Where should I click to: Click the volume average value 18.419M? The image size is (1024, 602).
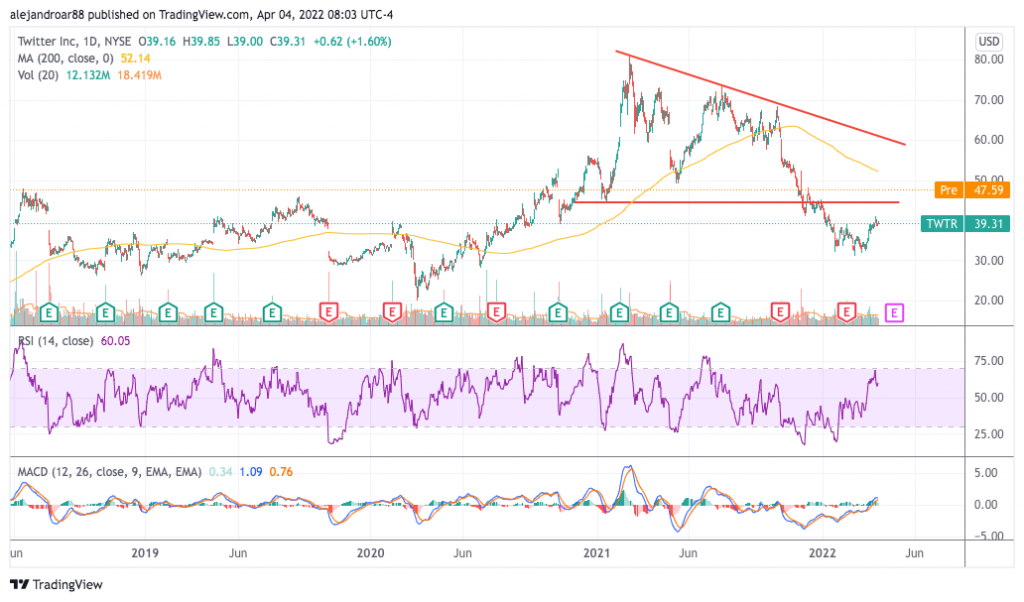pos(139,75)
